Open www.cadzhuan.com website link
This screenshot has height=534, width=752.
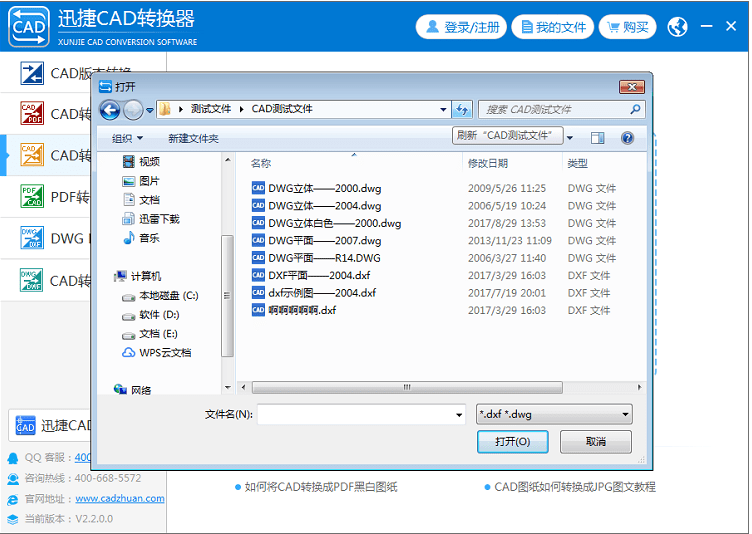(x=120, y=498)
